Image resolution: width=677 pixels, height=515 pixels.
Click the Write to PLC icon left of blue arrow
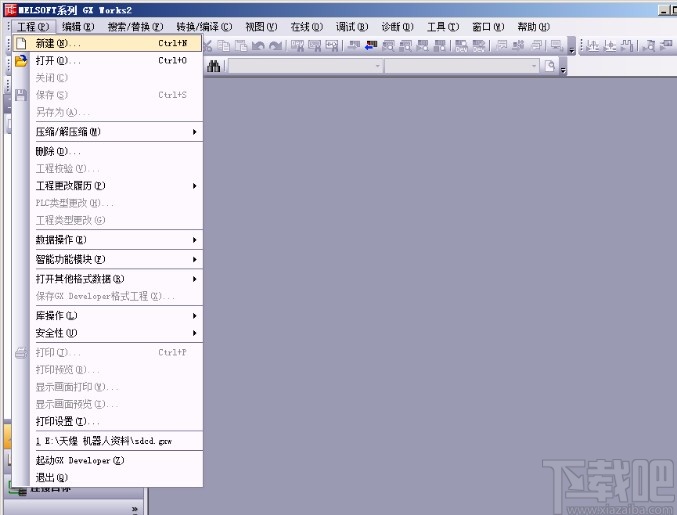(x=354, y=45)
